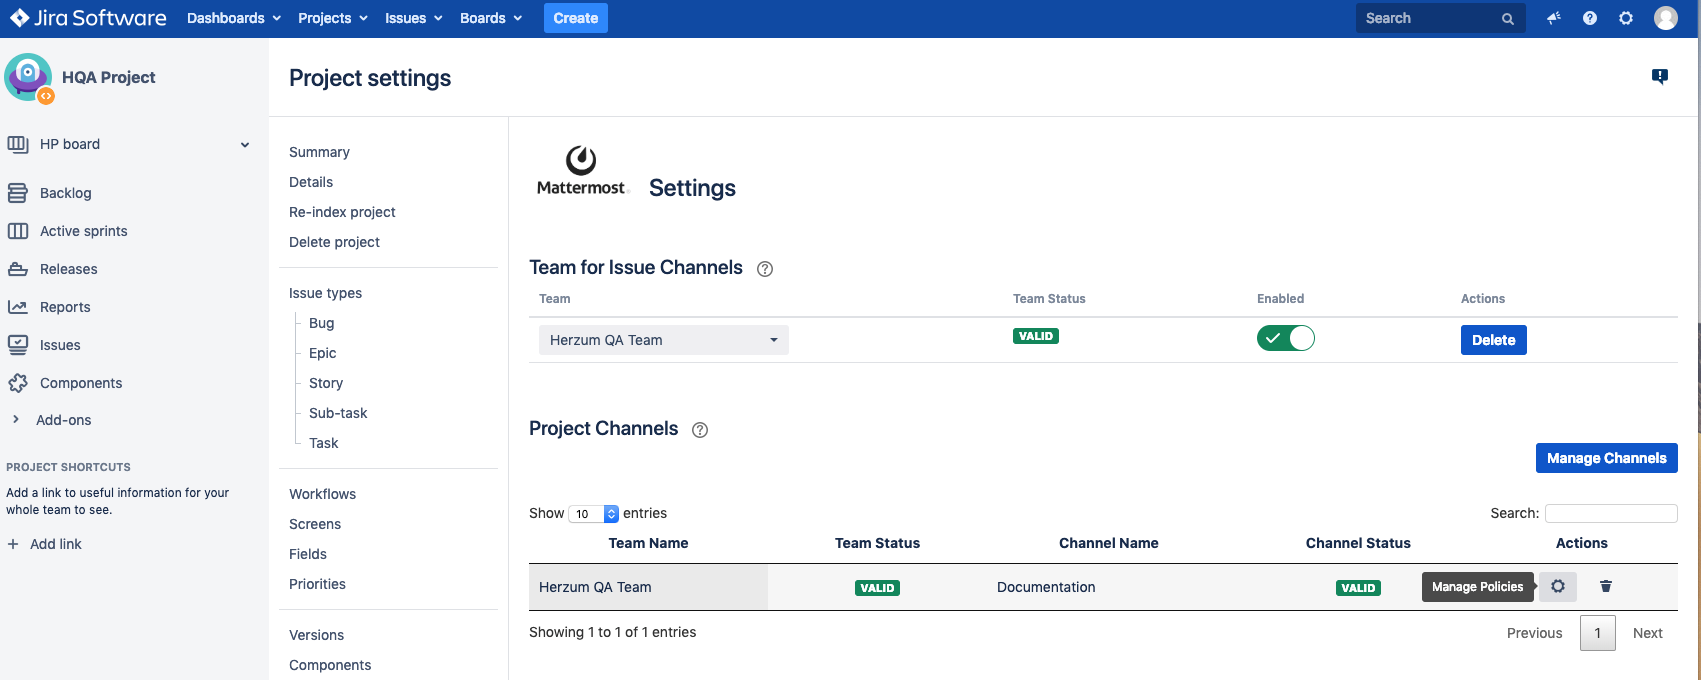Open the Dashboards menu
1701x680 pixels.
point(234,18)
